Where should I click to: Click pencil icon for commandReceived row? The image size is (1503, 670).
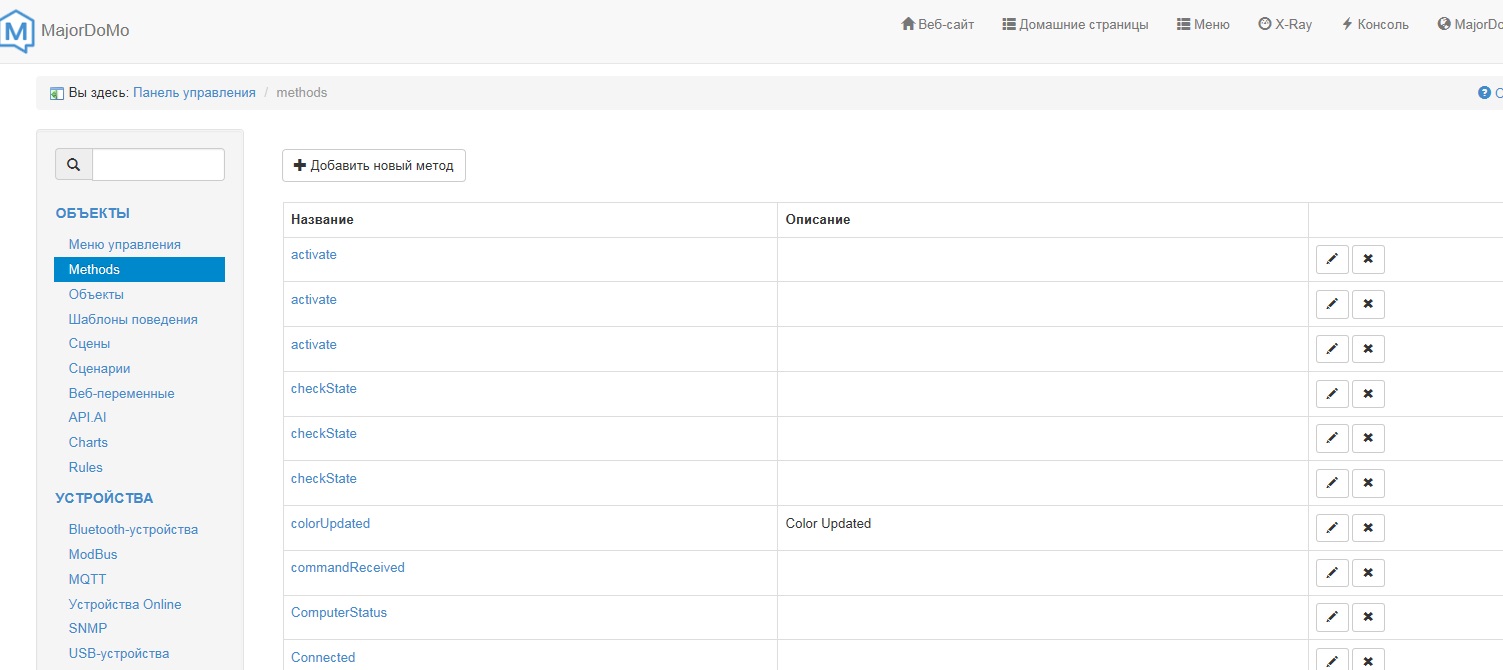[x=1332, y=573]
